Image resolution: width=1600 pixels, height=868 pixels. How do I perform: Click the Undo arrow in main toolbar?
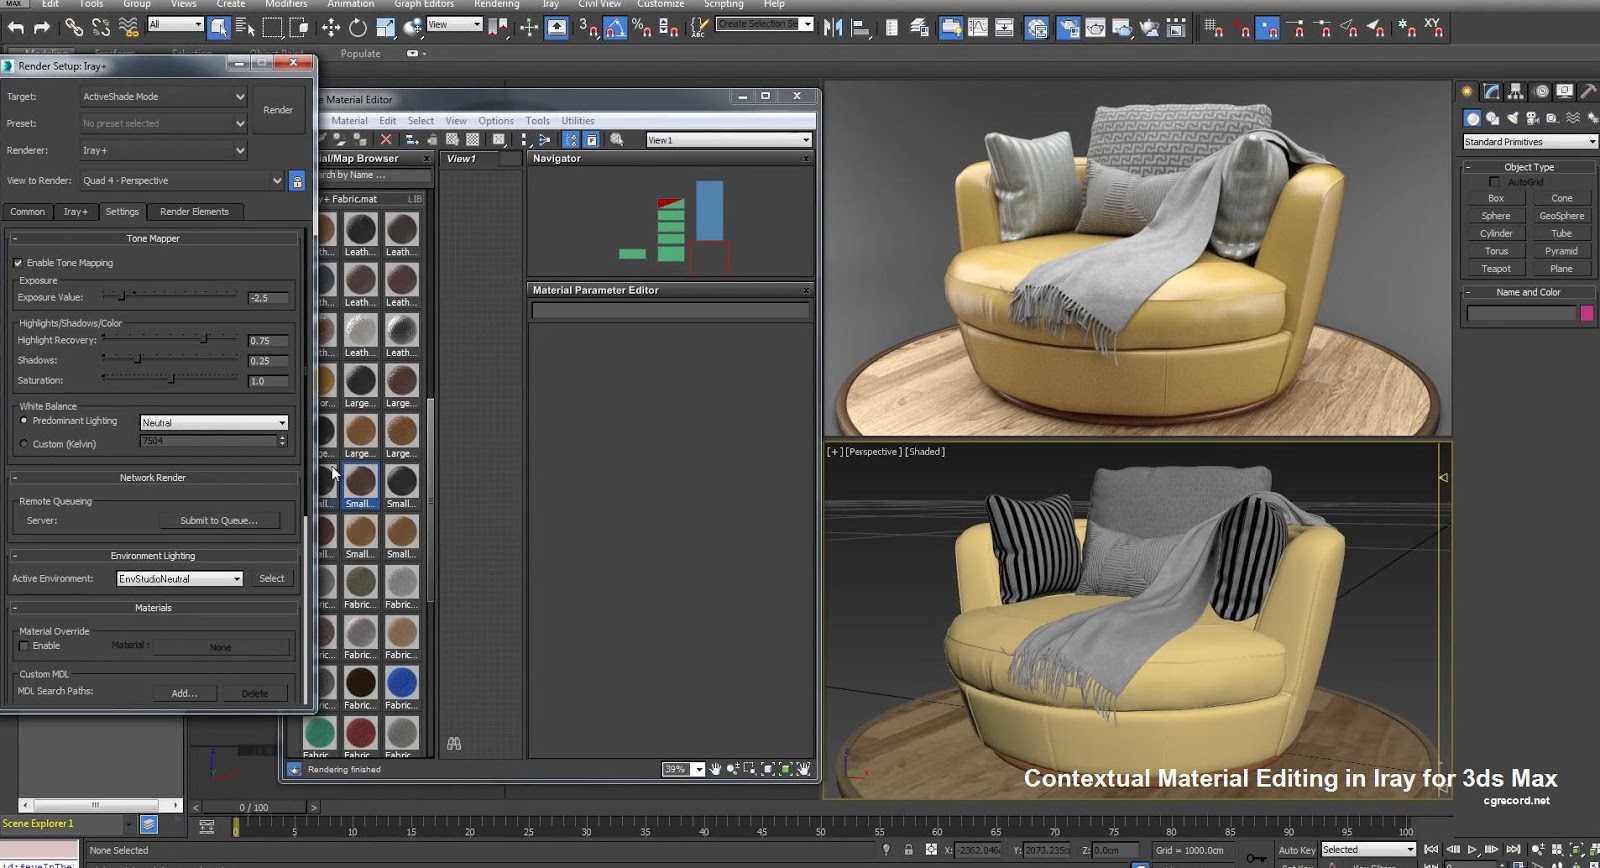click(15, 28)
